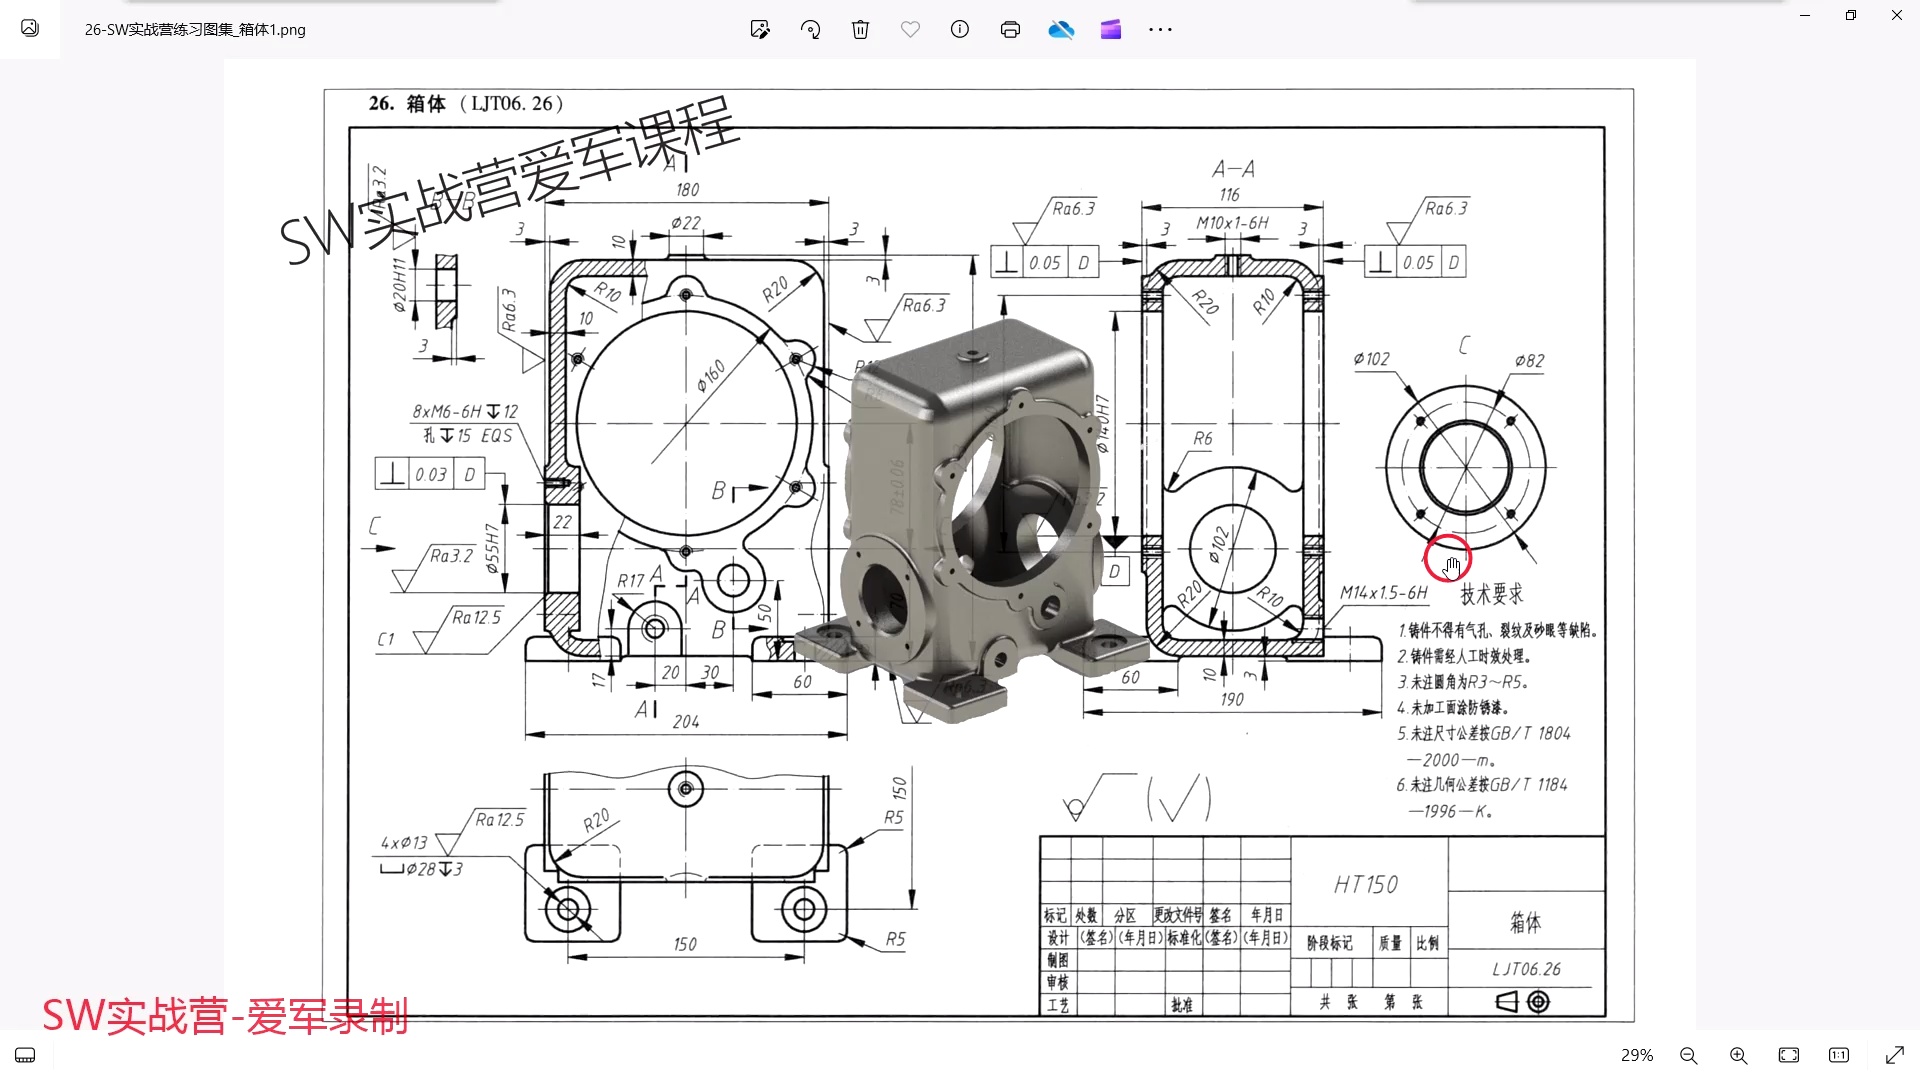Viewport: 1920px width, 1080px height.
Task: Click the 29% zoom level indicator
Action: coord(1637,1055)
